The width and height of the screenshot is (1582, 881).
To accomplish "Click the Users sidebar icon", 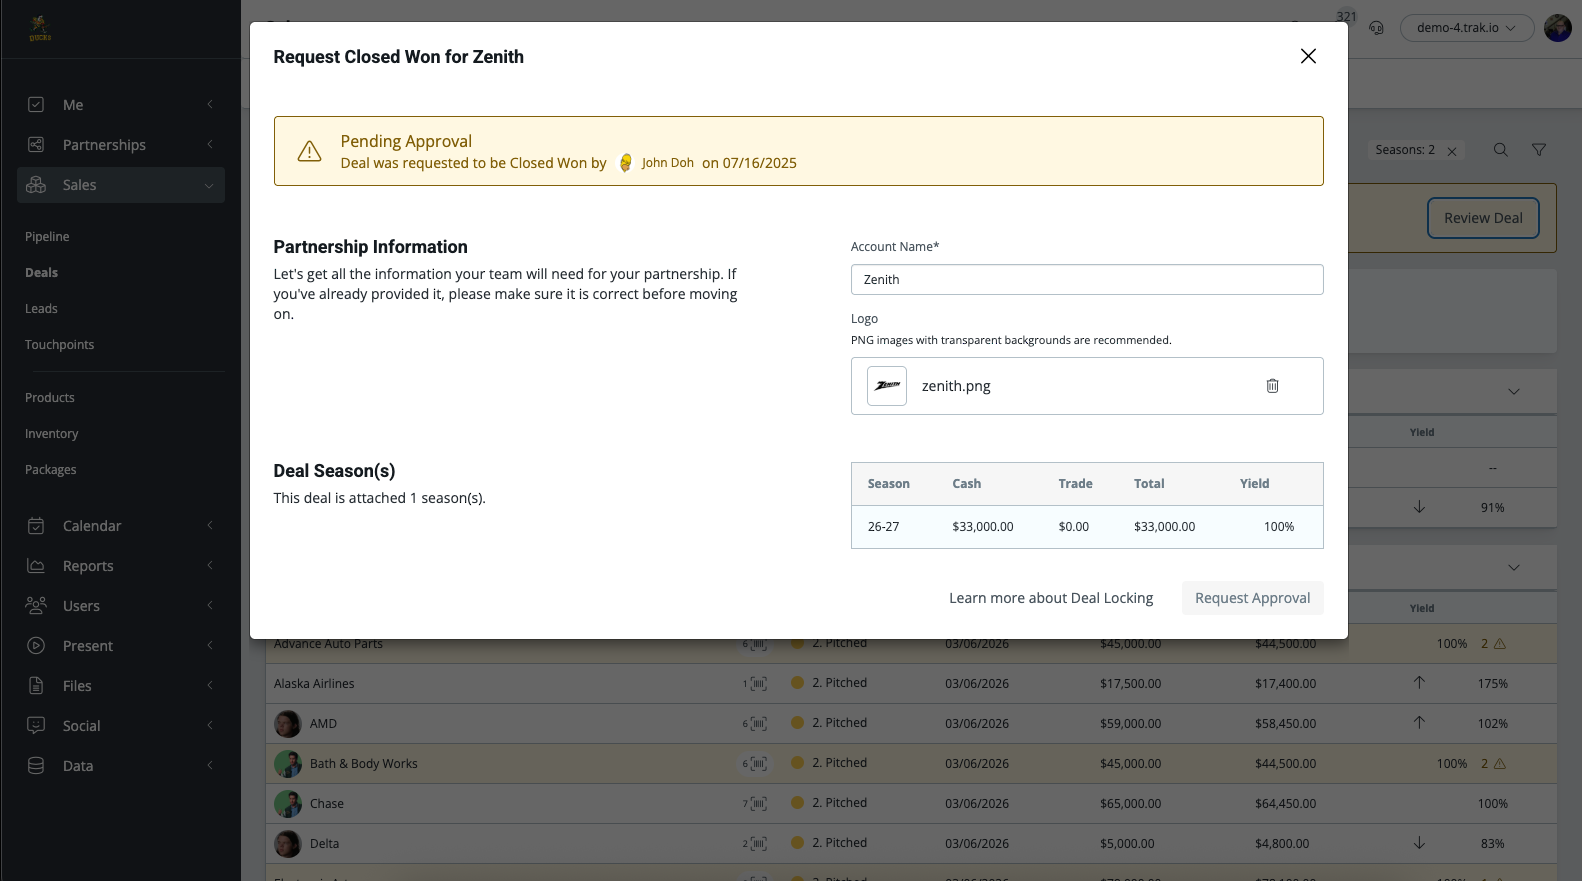I will (x=36, y=606).
